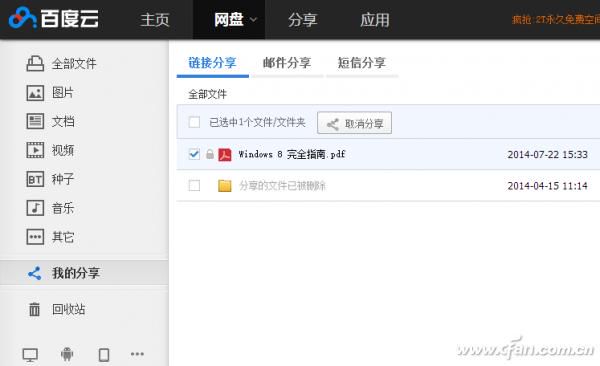The height and width of the screenshot is (366, 600).
Task: Click the 2014-04-15 11:14 date
Action: pos(548,186)
